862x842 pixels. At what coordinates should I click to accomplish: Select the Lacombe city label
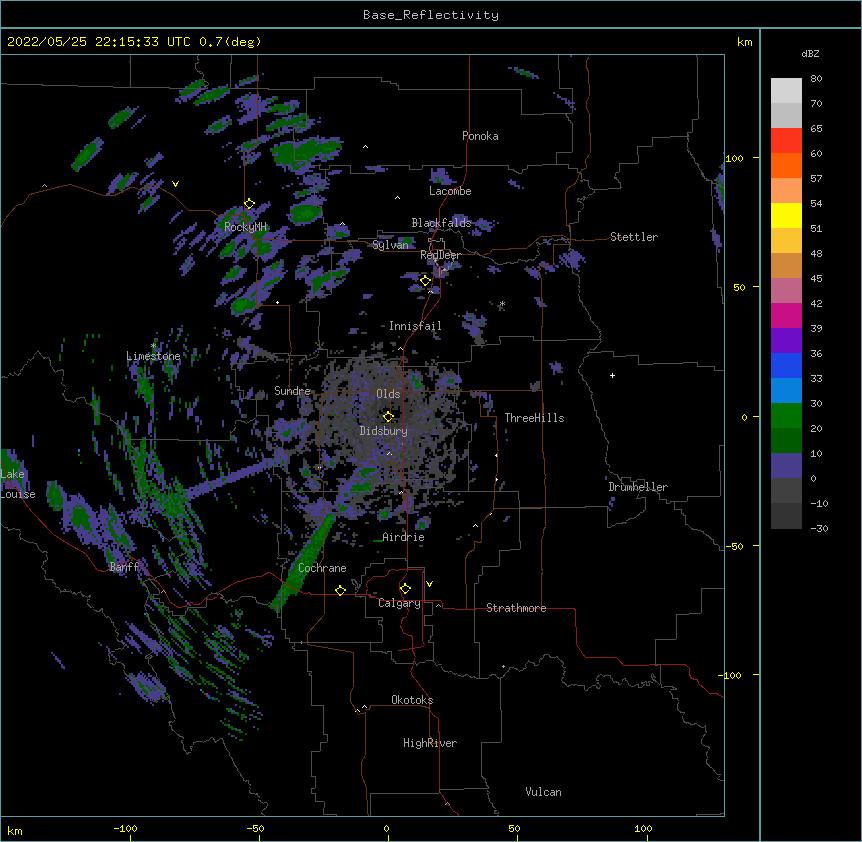coord(450,191)
